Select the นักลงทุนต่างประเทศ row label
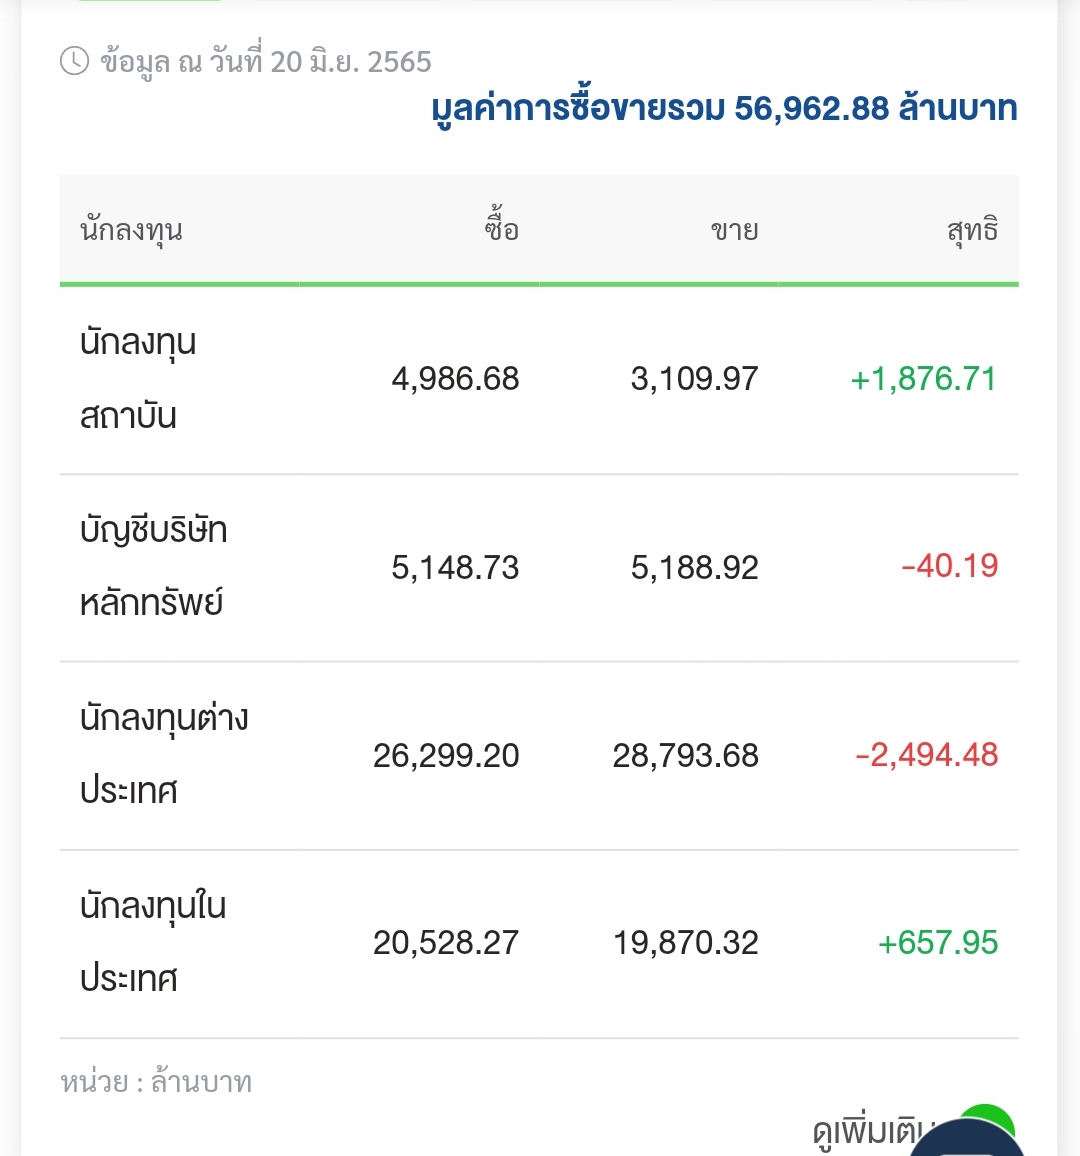This screenshot has height=1156, width=1080. point(164,755)
